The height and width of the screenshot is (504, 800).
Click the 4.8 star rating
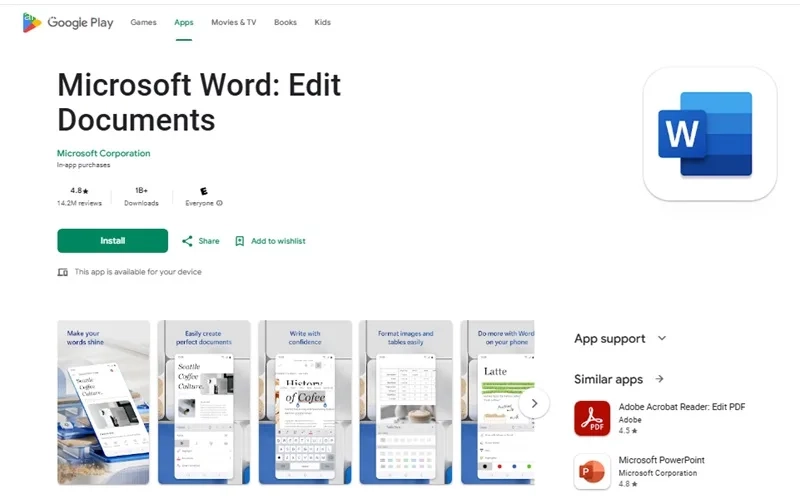tap(79, 190)
